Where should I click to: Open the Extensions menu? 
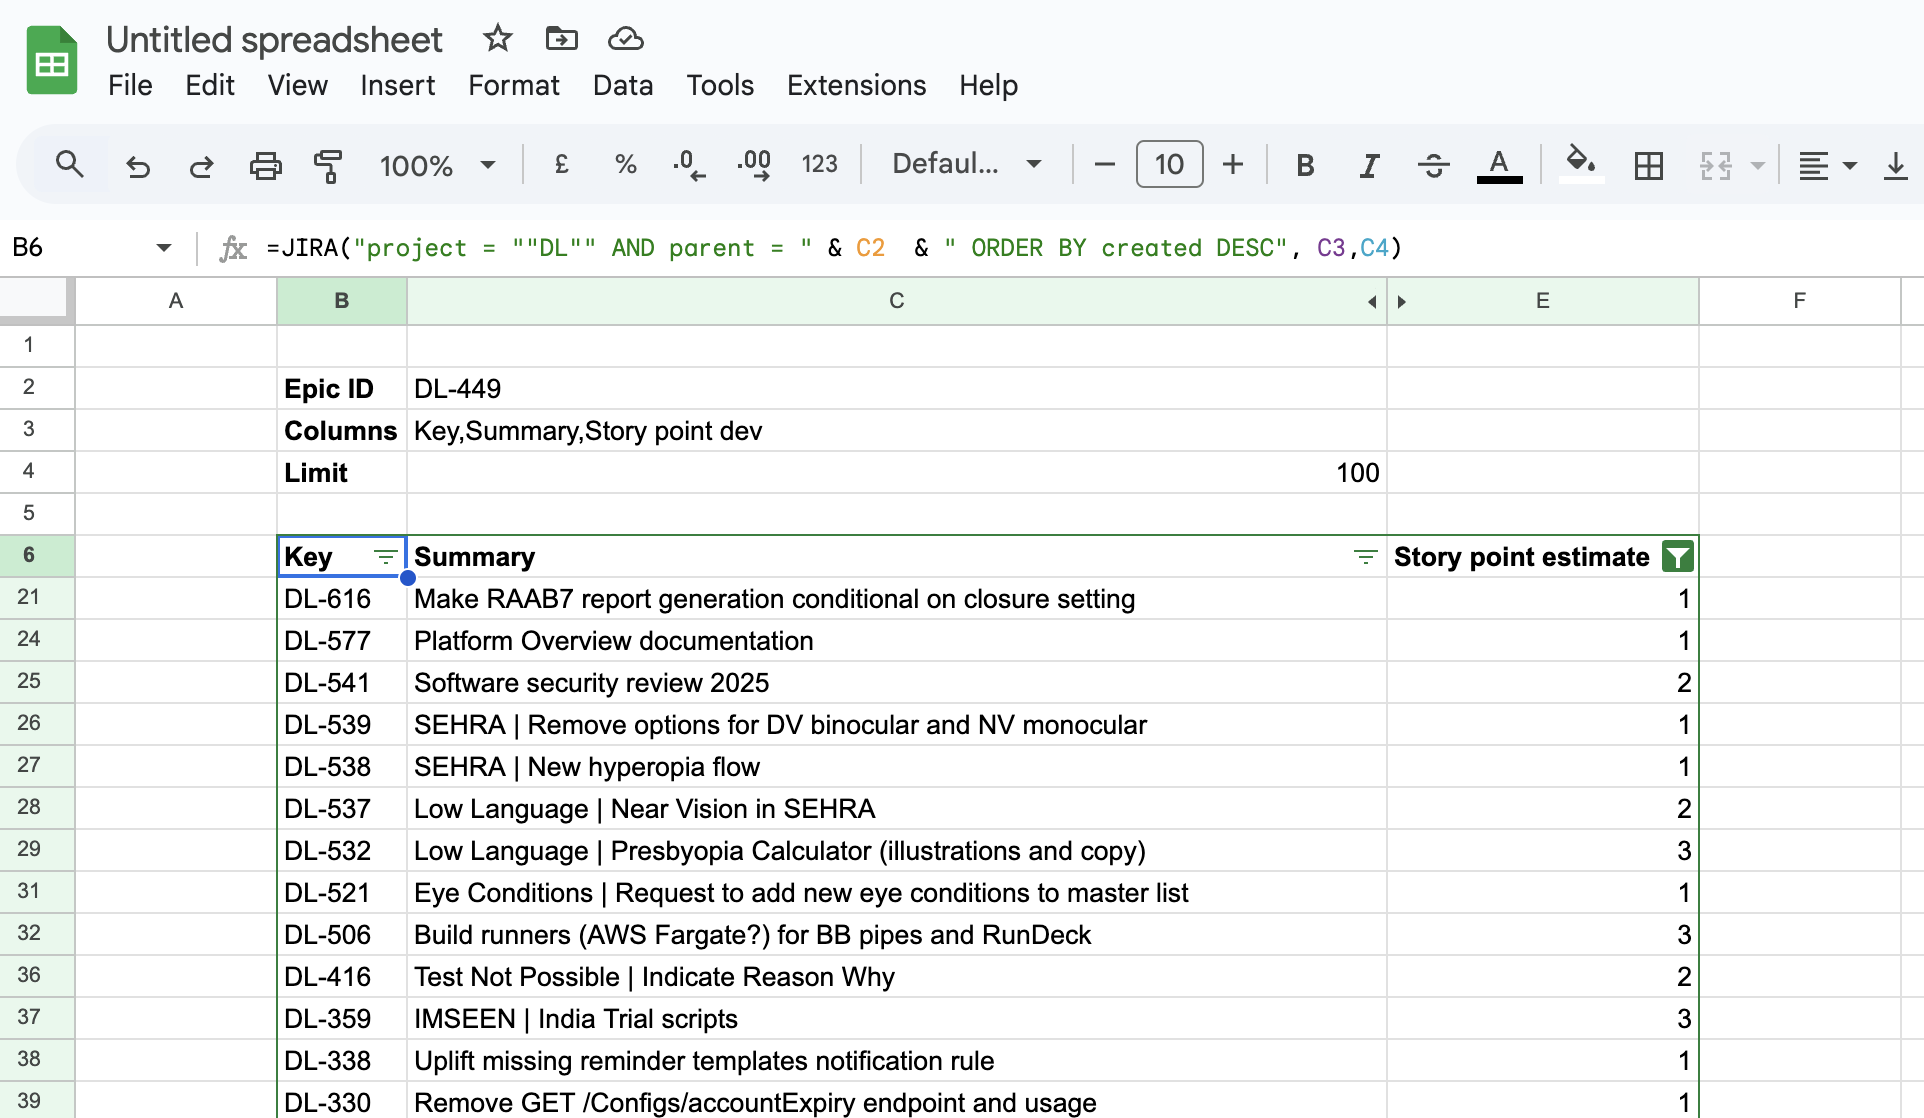[856, 85]
